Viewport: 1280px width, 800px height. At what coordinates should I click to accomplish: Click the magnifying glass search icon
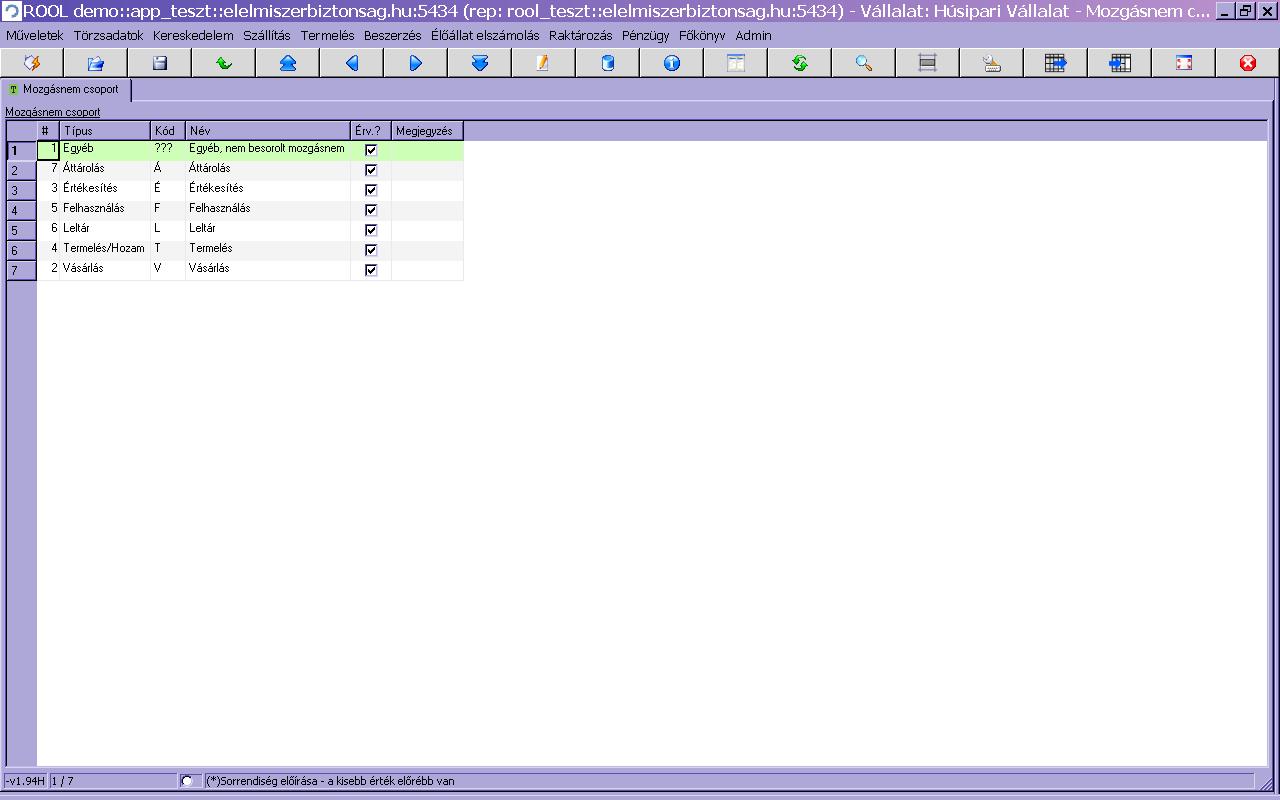coord(864,63)
